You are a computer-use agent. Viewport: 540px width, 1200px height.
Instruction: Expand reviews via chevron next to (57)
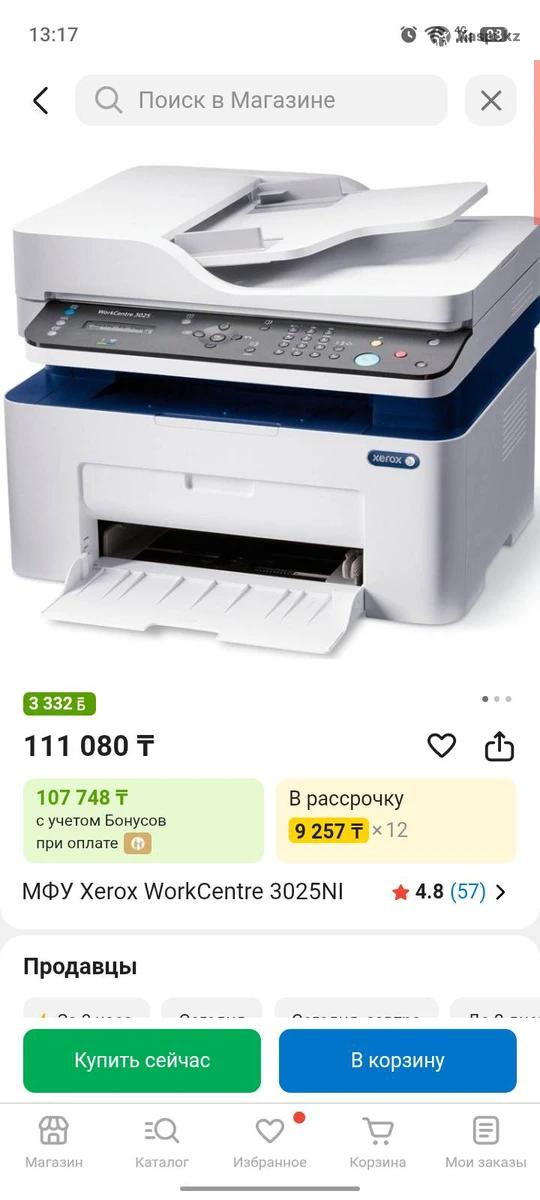point(501,892)
